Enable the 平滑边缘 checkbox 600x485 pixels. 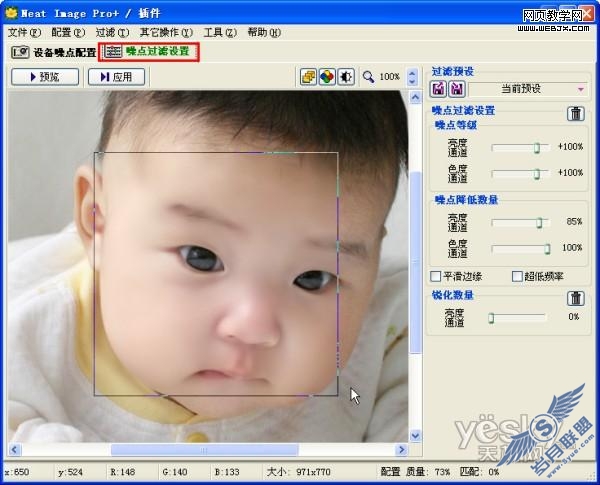pyautogui.click(x=435, y=276)
